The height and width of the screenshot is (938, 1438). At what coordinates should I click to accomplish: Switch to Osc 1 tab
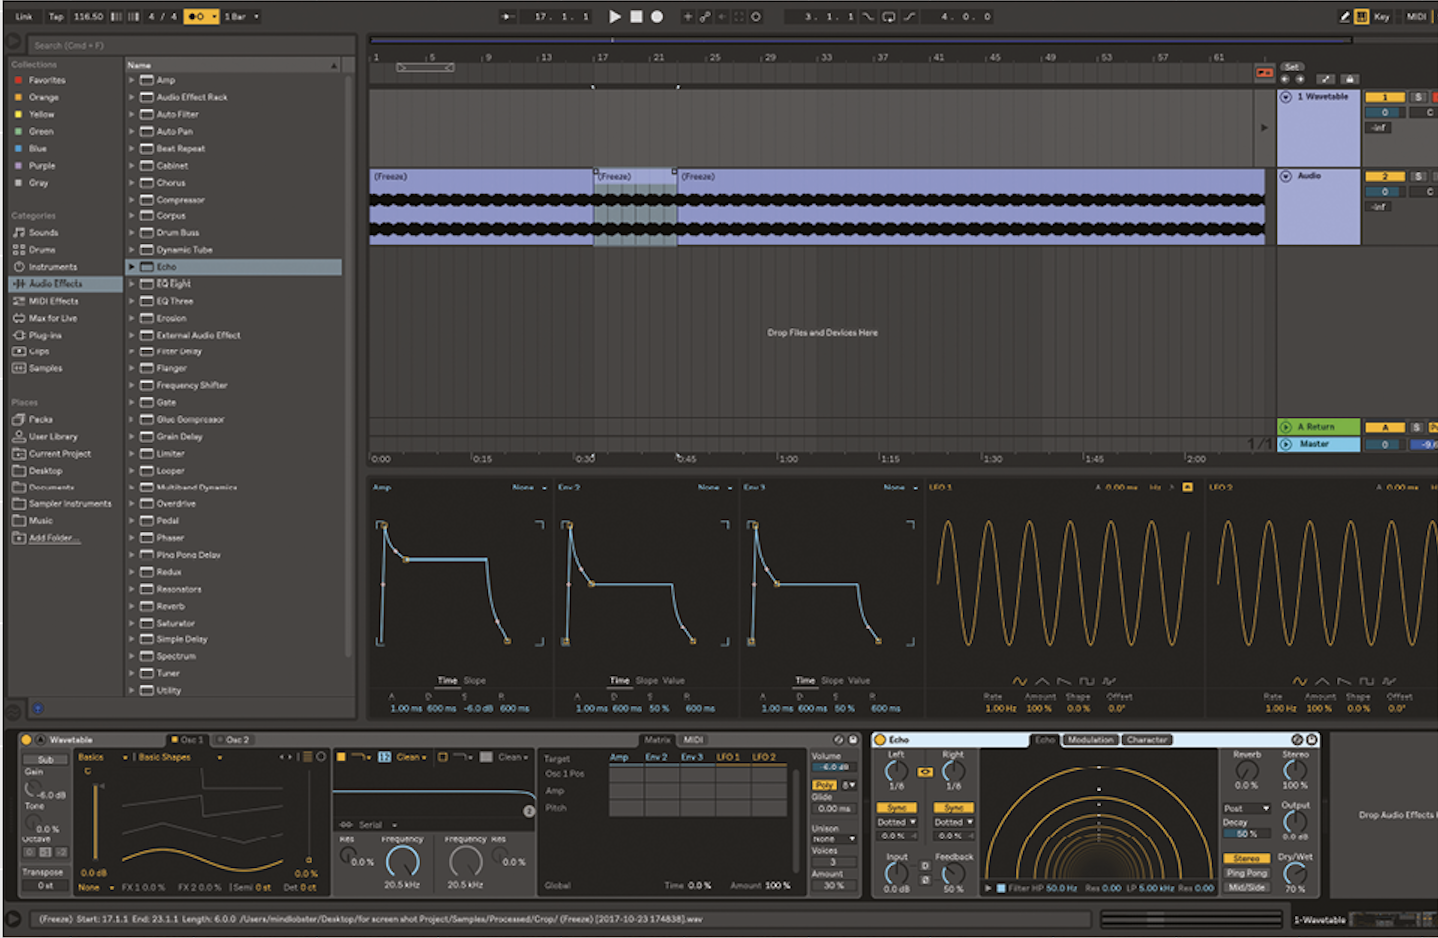click(188, 740)
